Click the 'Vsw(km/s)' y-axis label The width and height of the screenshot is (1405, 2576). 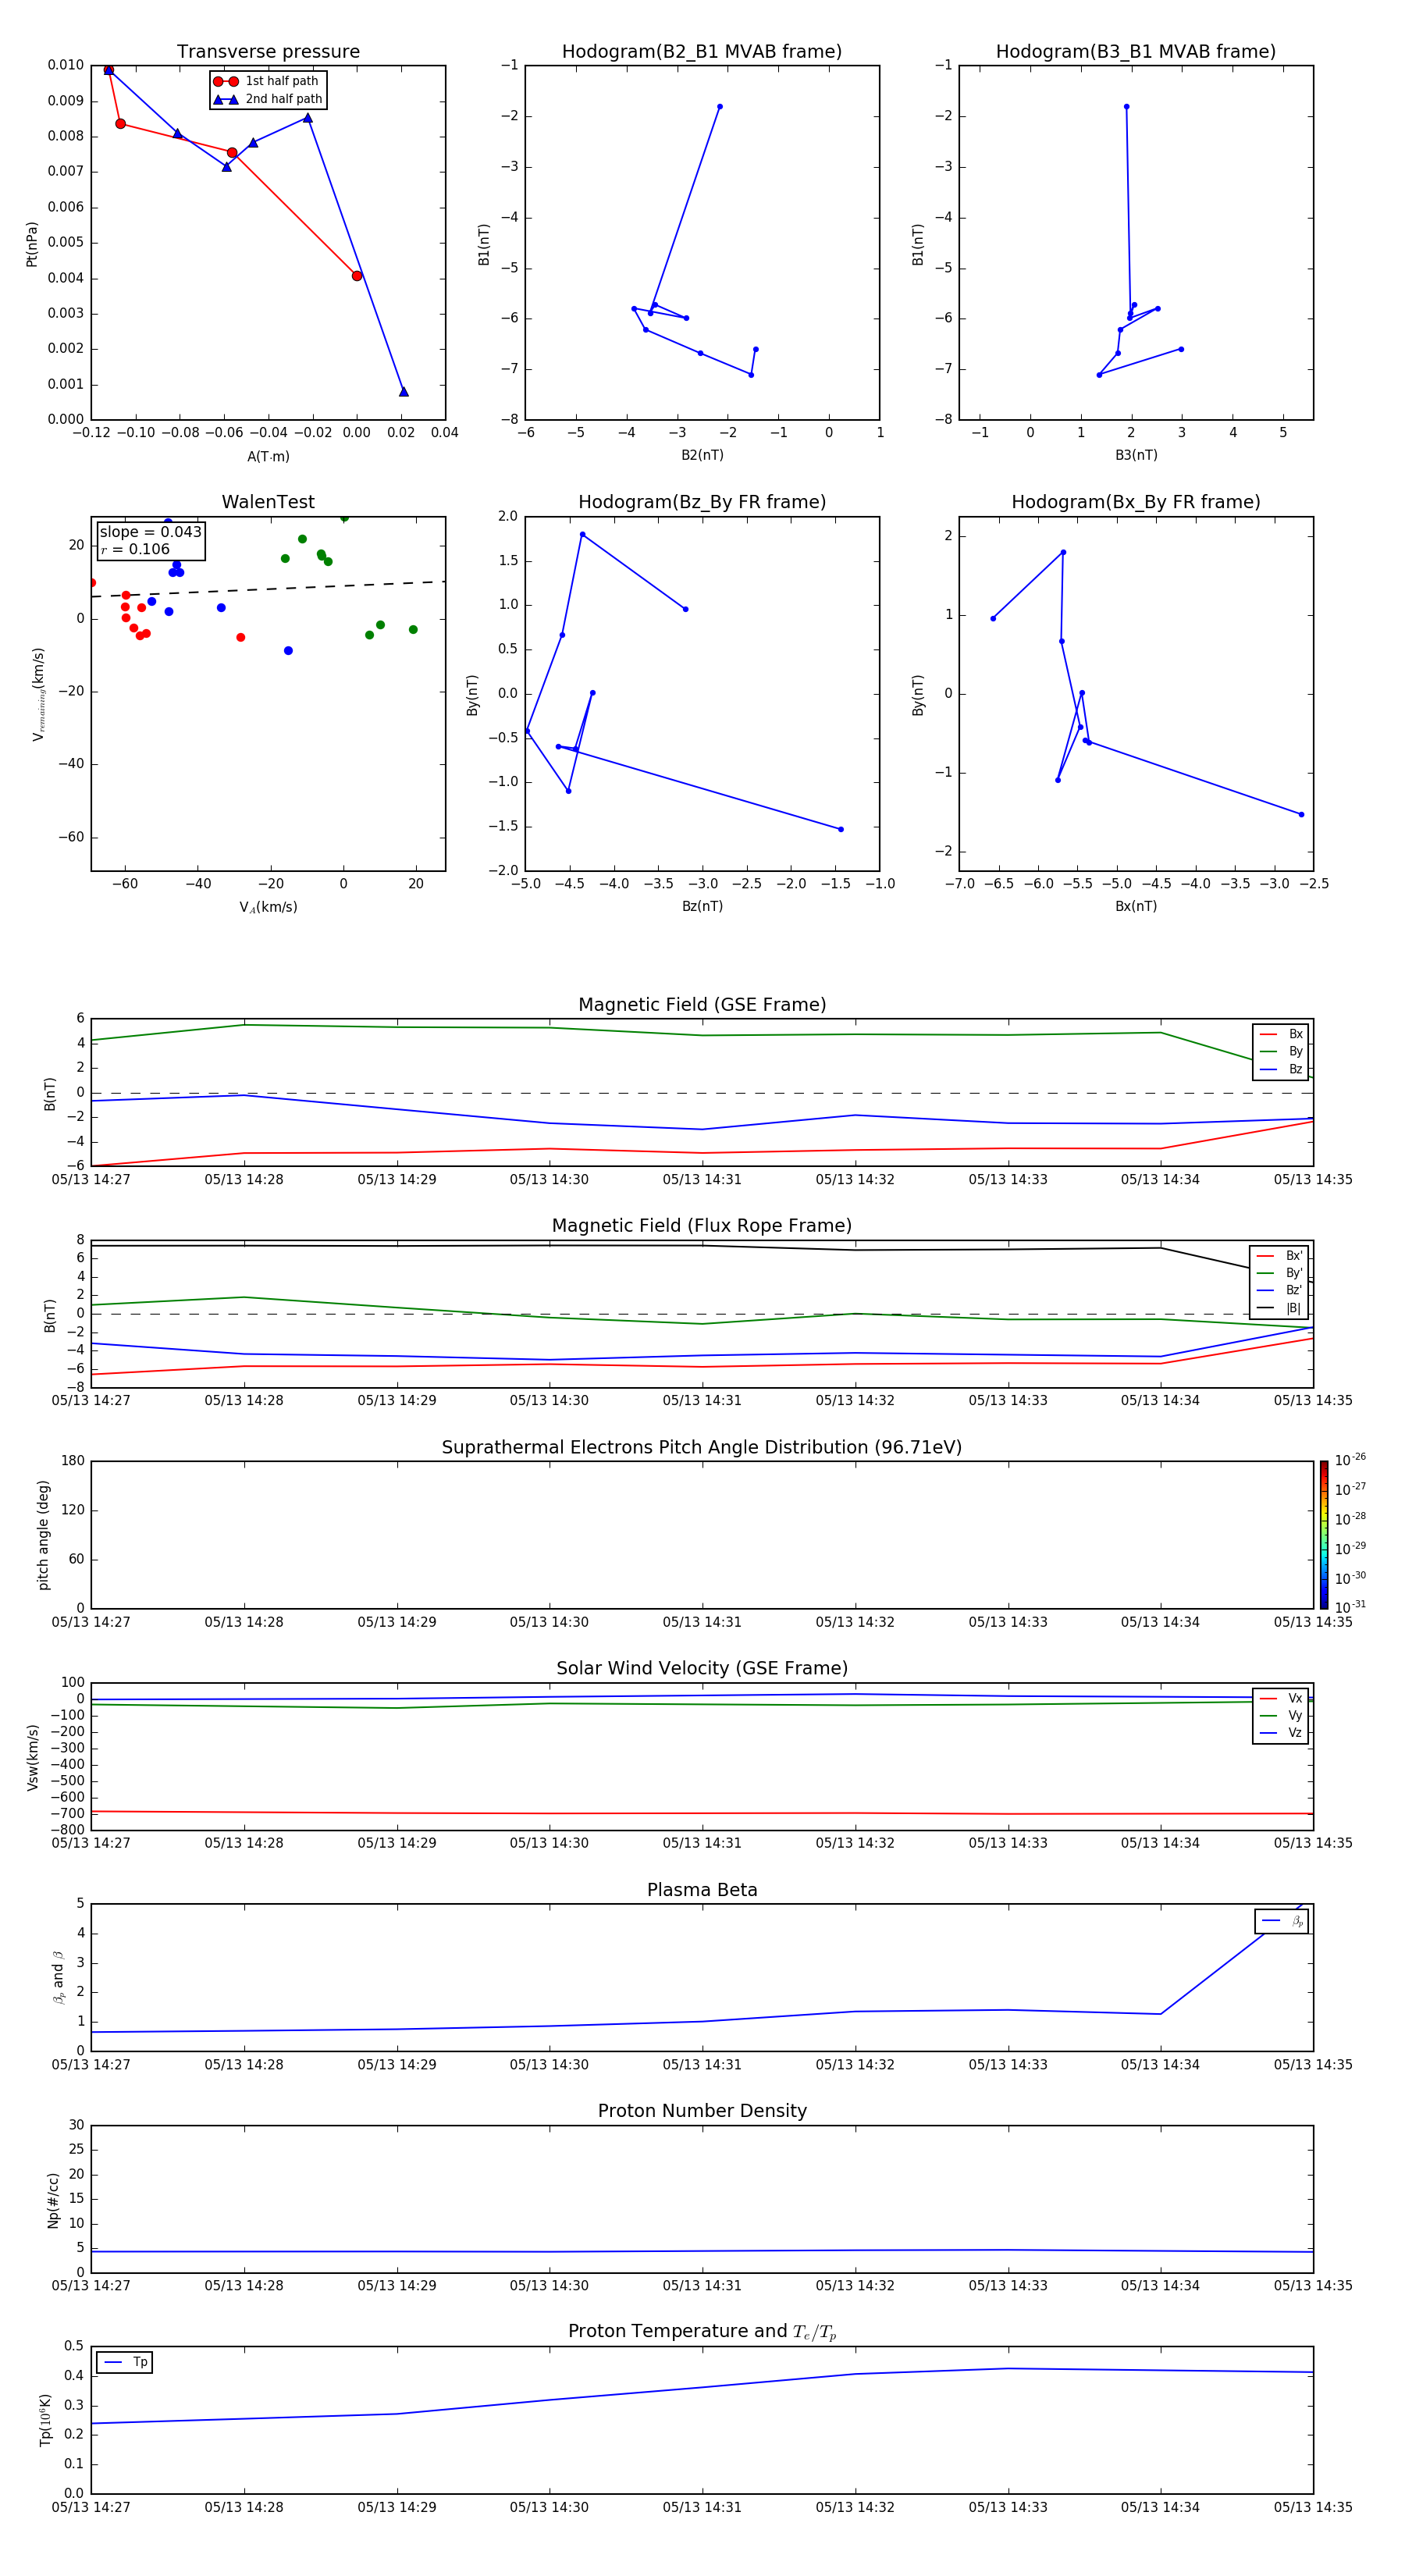coord(32,1757)
